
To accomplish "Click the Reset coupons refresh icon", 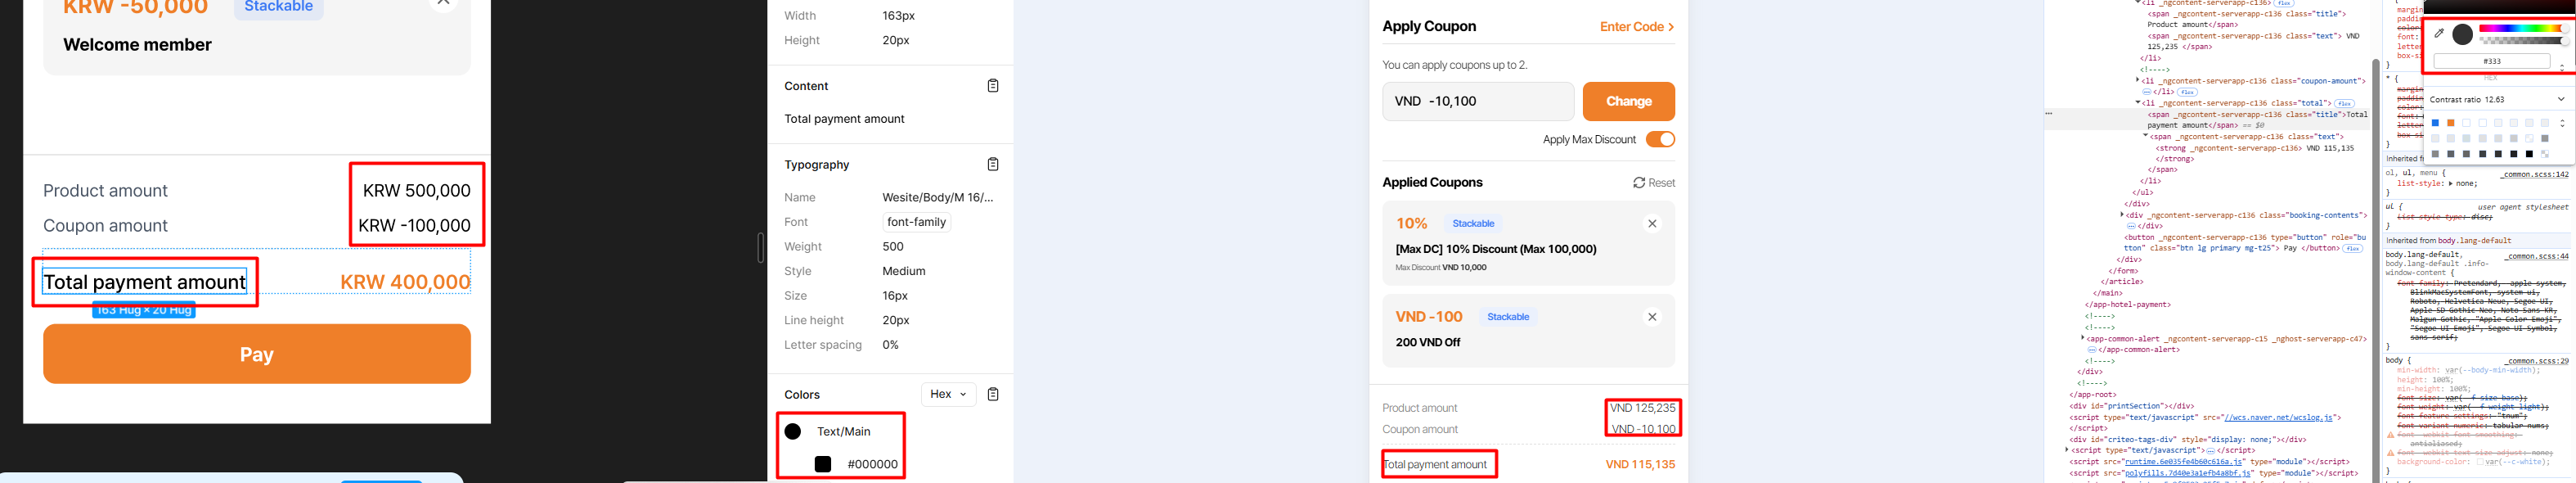I will [1639, 183].
